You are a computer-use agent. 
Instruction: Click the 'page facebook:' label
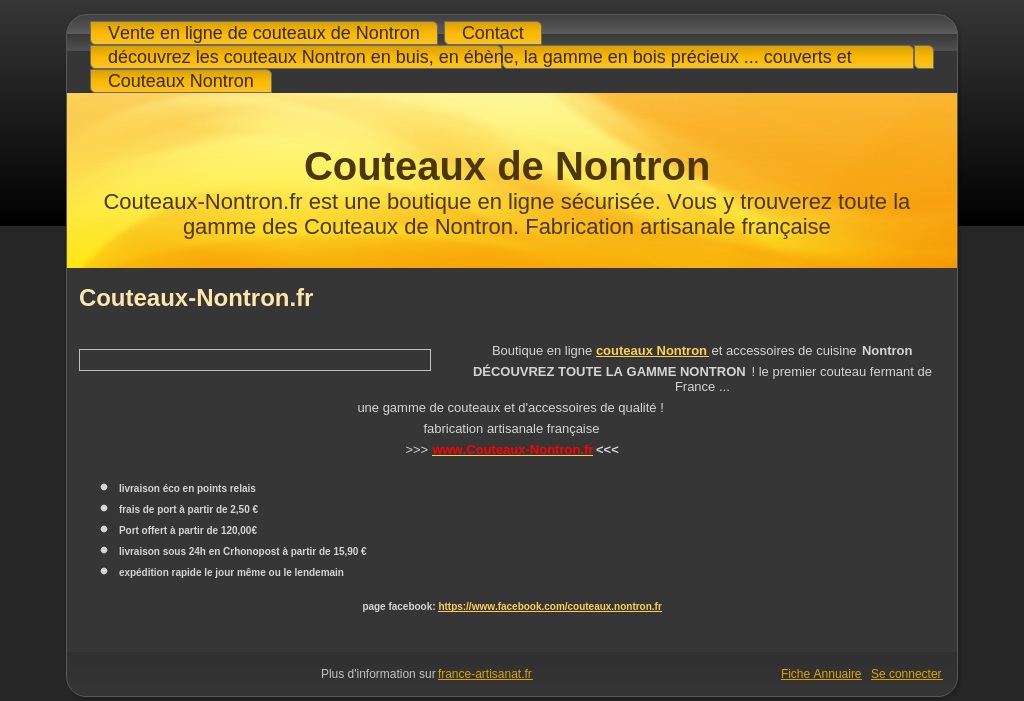point(399,606)
